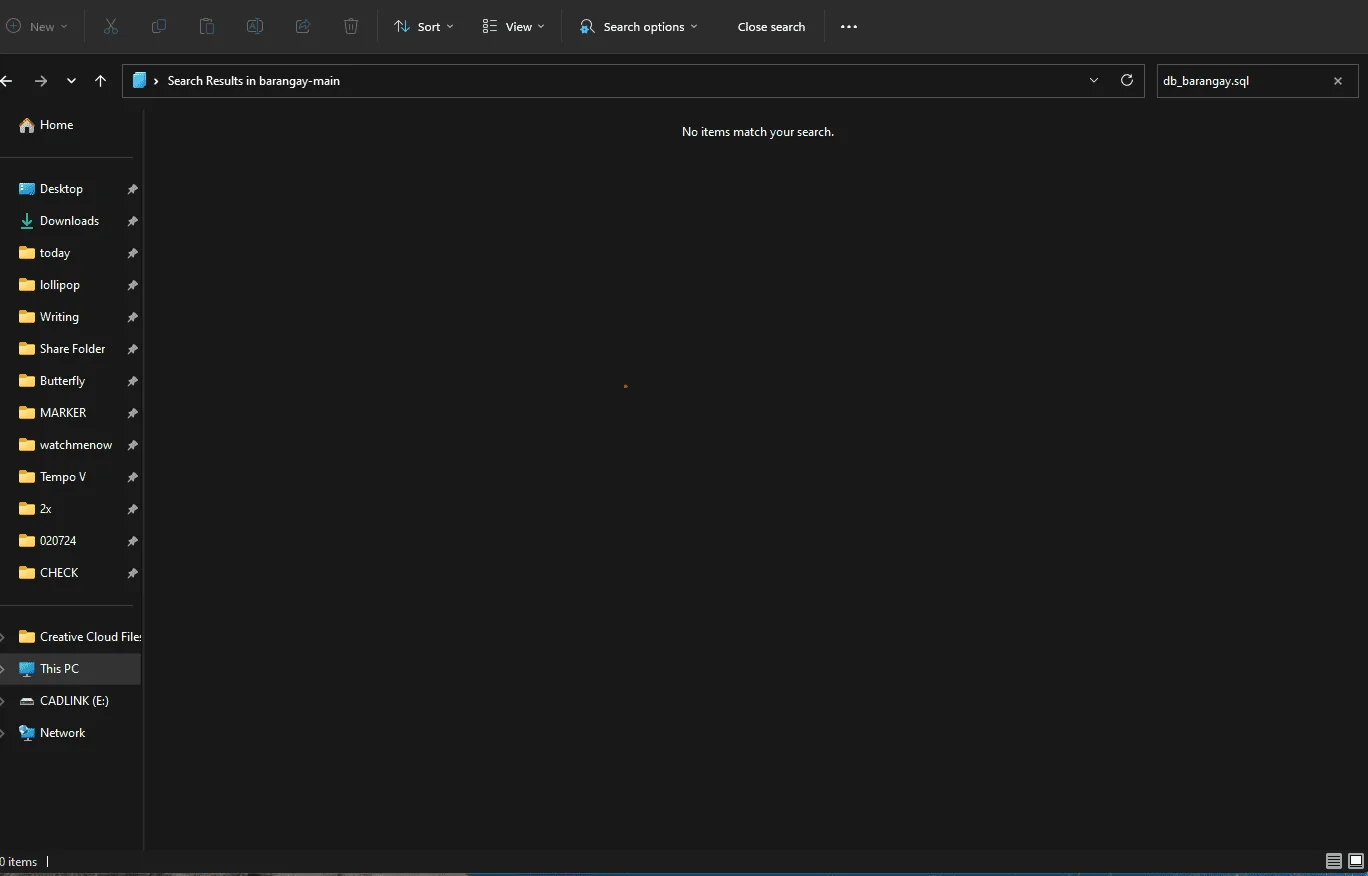Click the address bar breadcrumb chevron
Image resolution: width=1368 pixels, height=876 pixels.
pyautogui.click(x=156, y=81)
